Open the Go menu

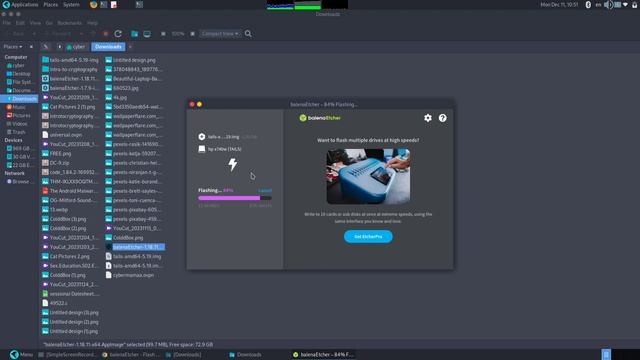tap(49, 23)
